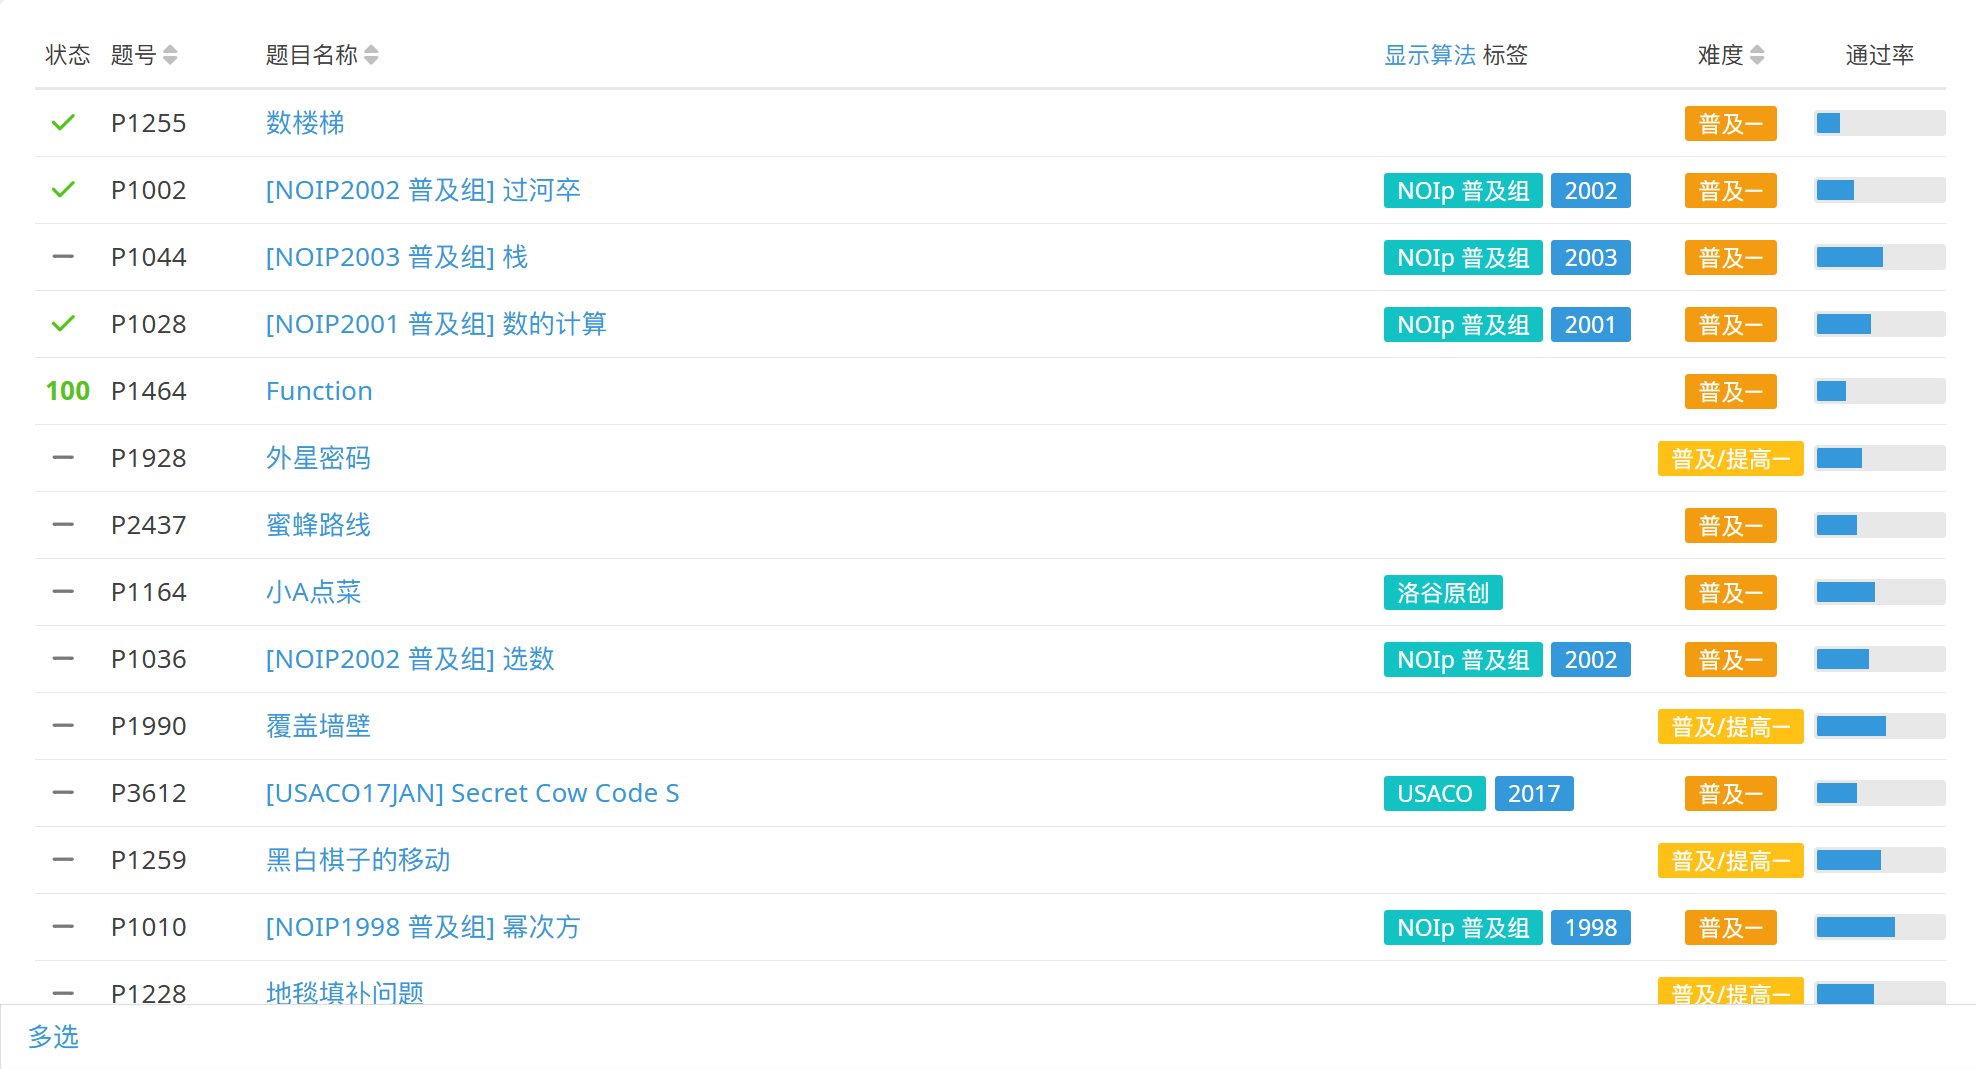This screenshot has width=1976, height=1069.
Task: Click the dash status icon for P1928
Action: [x=63, y=458]
